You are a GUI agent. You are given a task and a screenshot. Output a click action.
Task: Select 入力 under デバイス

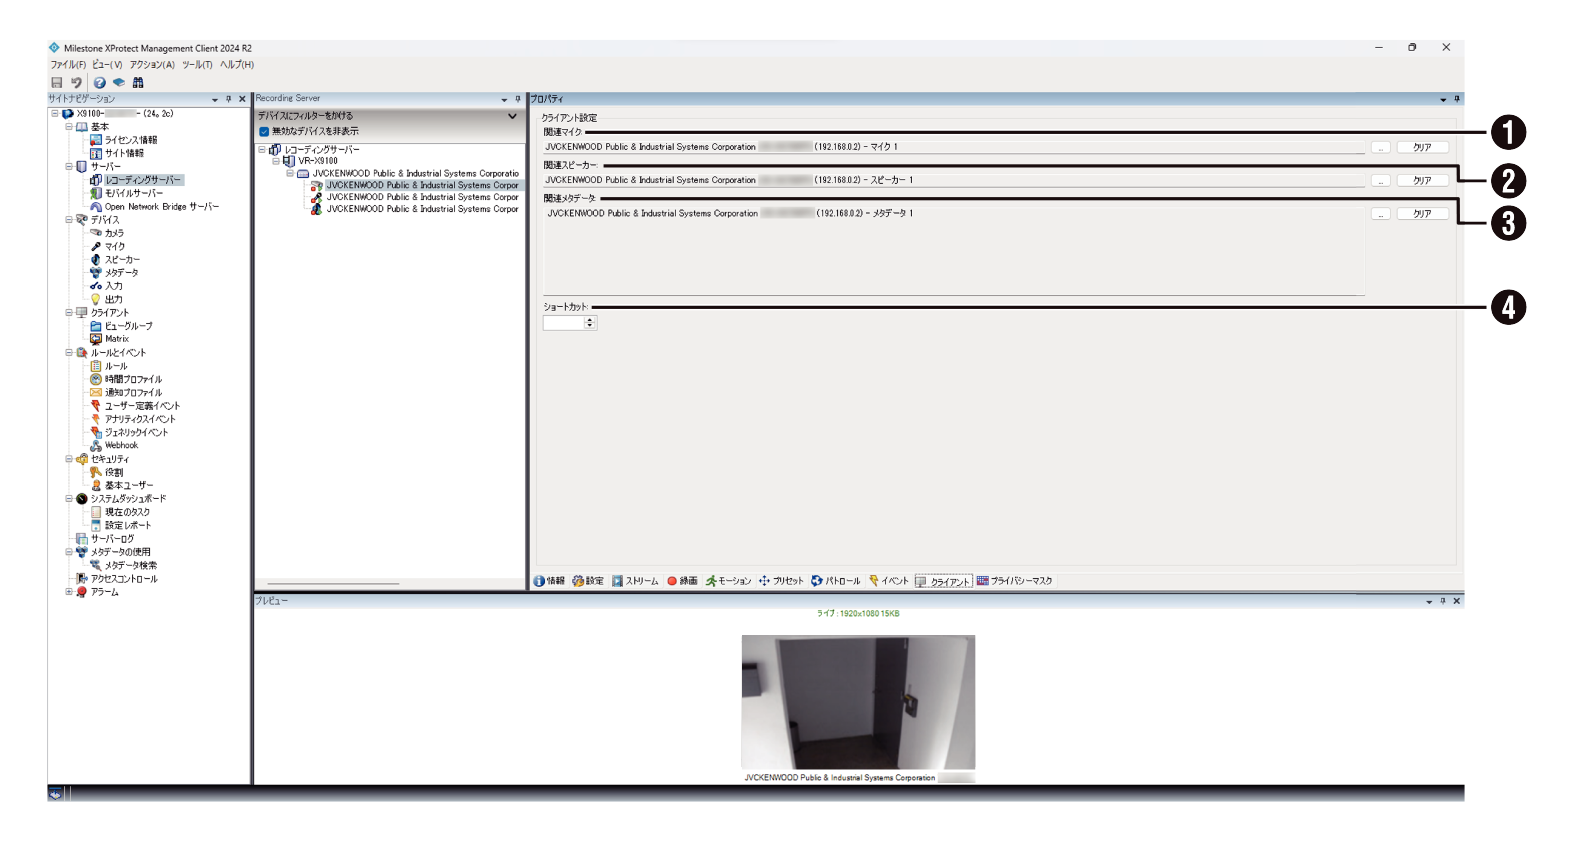coord(114,286)
